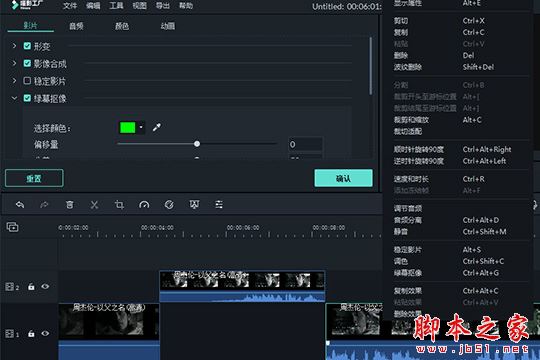Image resolution: width=540 pixels, height=360 pixels.
Task: Uncheck the 影像合成 checkbox
Action: 27,63
